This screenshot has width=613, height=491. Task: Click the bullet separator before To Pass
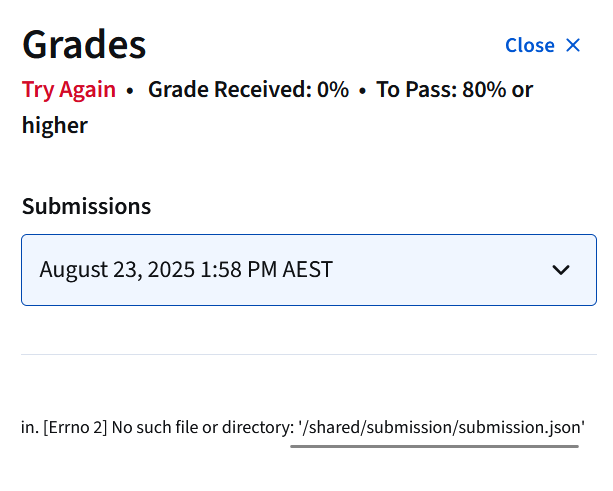point(362,91)
